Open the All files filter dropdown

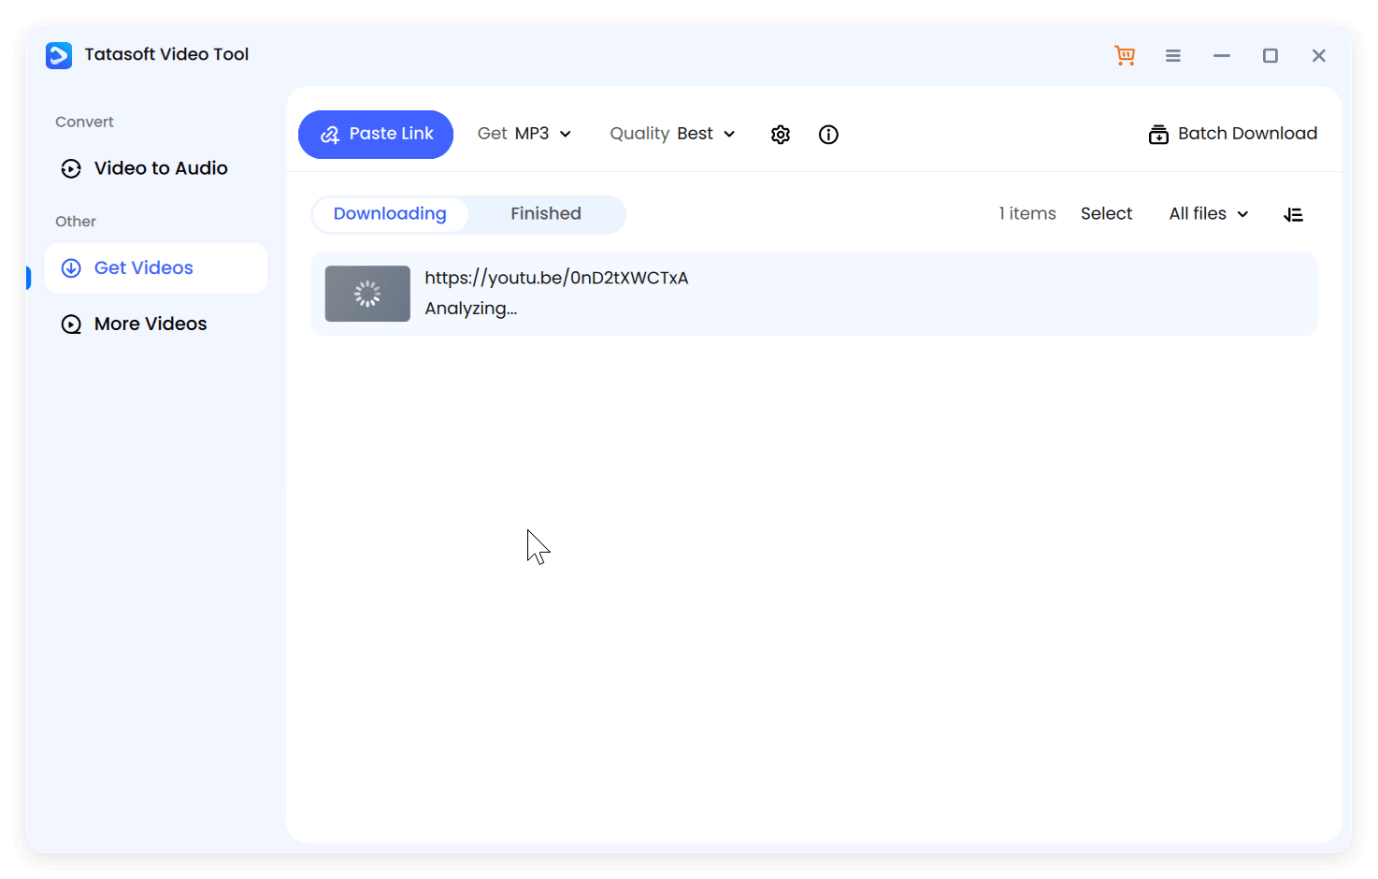[x=1207, y=213]
